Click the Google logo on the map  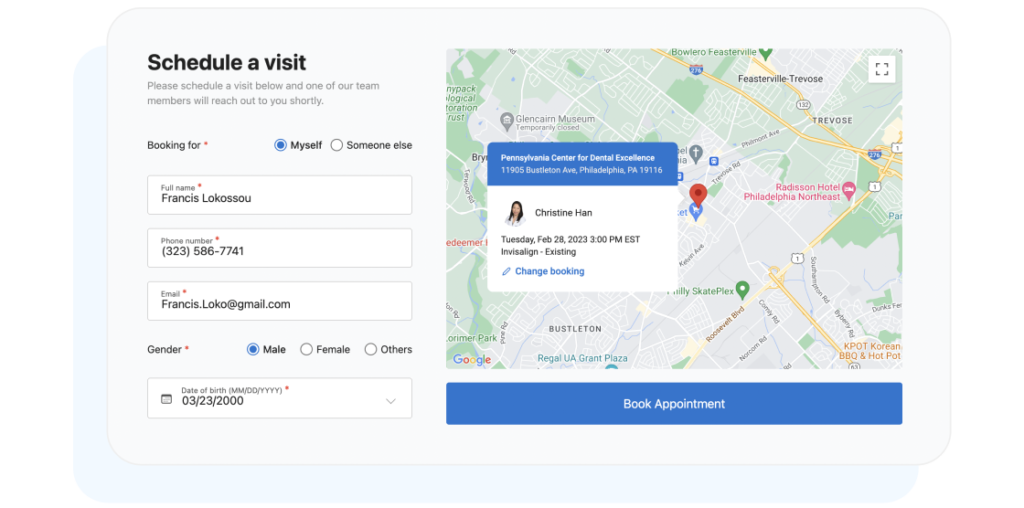472,359
